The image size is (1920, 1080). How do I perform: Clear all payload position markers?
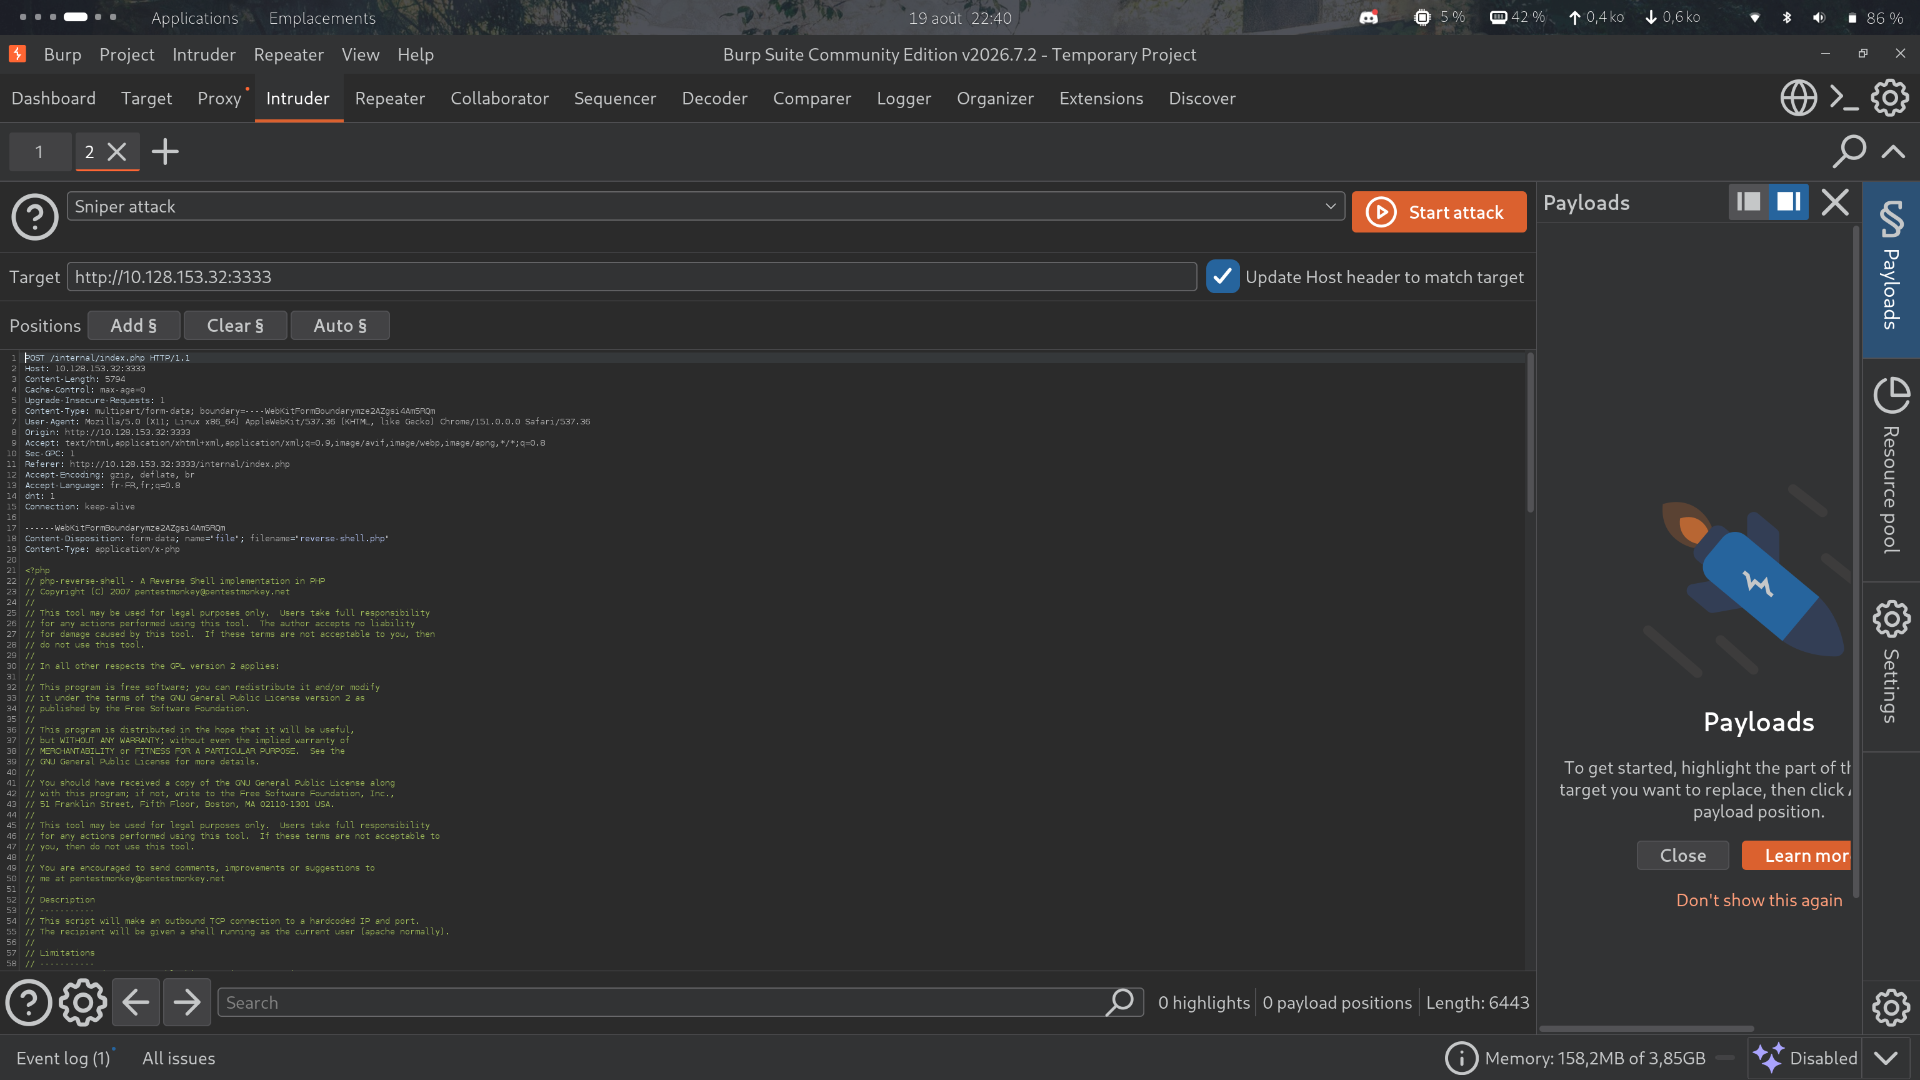tap(235, 326)
